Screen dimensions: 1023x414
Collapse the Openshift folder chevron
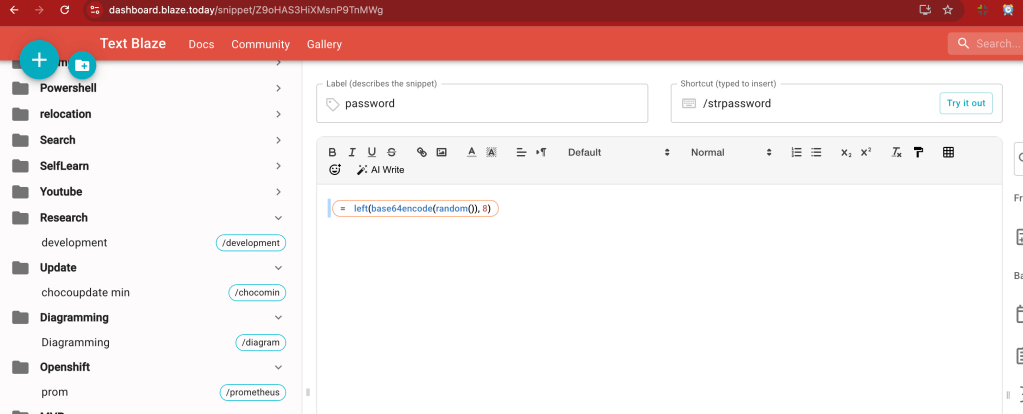click(279, 367)
